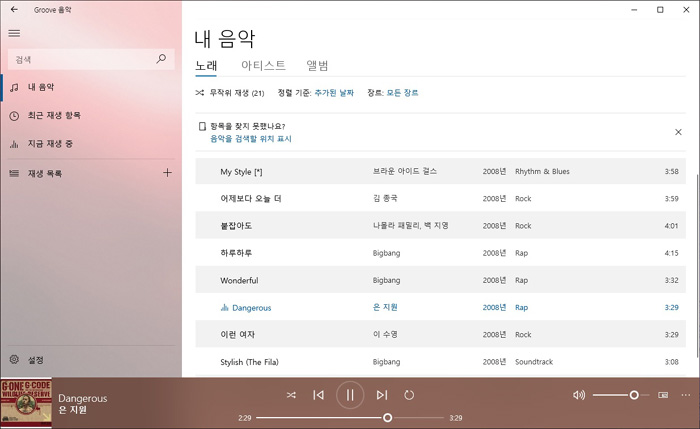Open the hamburger navigation menu

(14, 33)
